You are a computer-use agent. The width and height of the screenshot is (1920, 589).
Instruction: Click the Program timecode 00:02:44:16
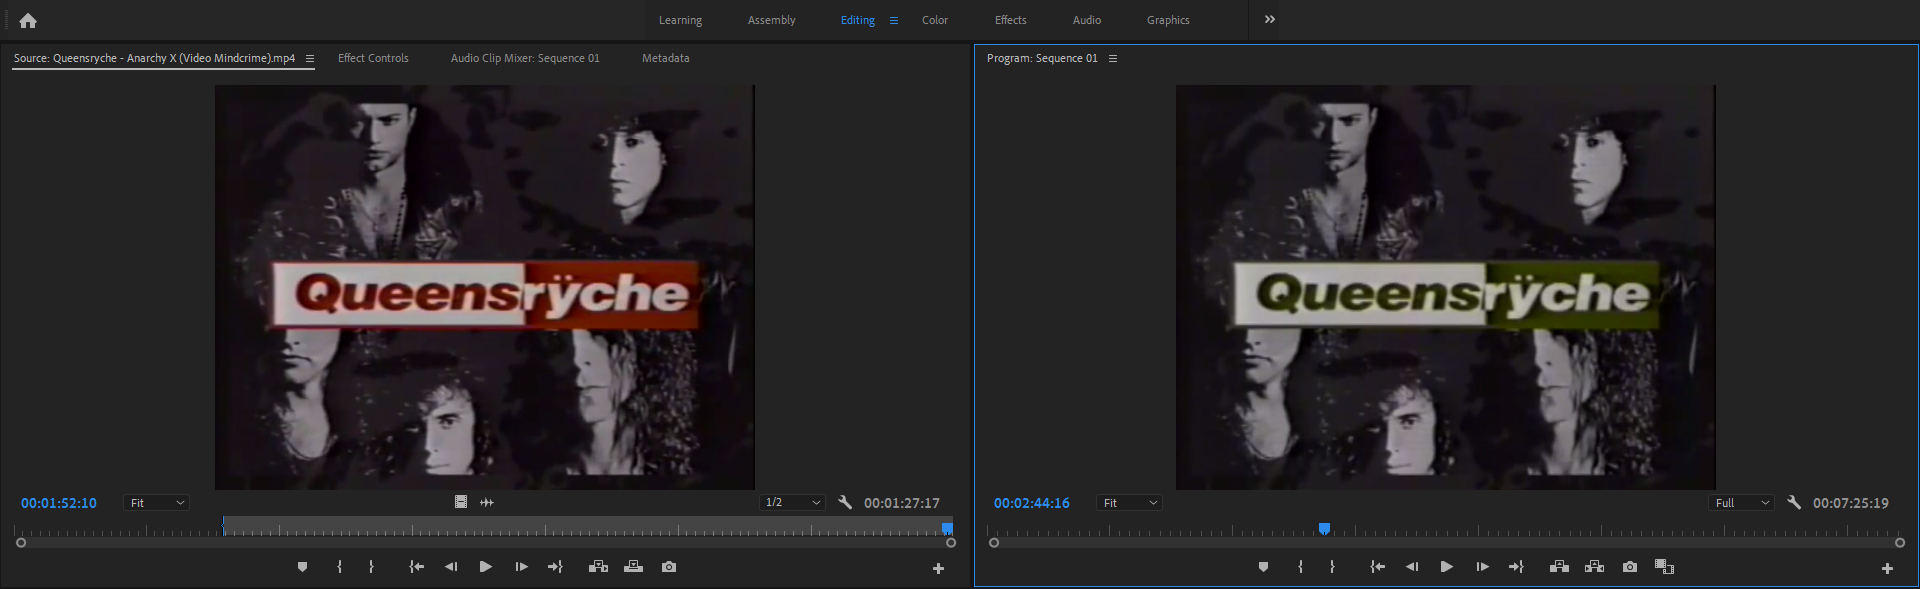click(x=1032, y=503)
